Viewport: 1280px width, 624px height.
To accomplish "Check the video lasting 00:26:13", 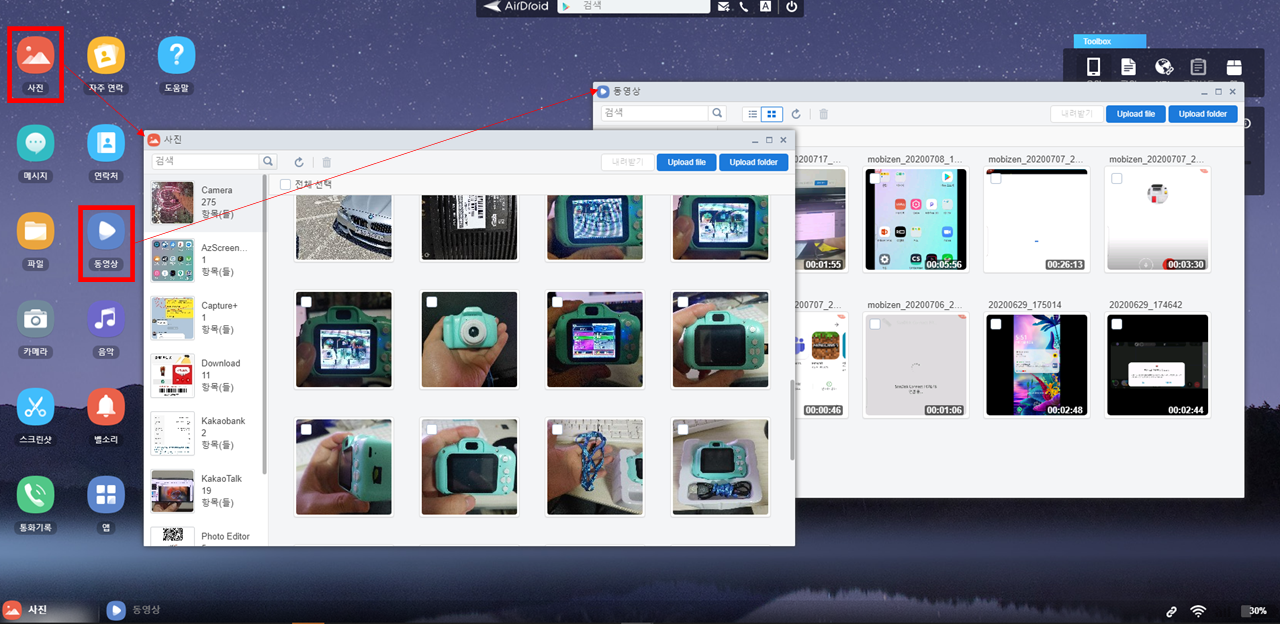I will pos(996,178).
